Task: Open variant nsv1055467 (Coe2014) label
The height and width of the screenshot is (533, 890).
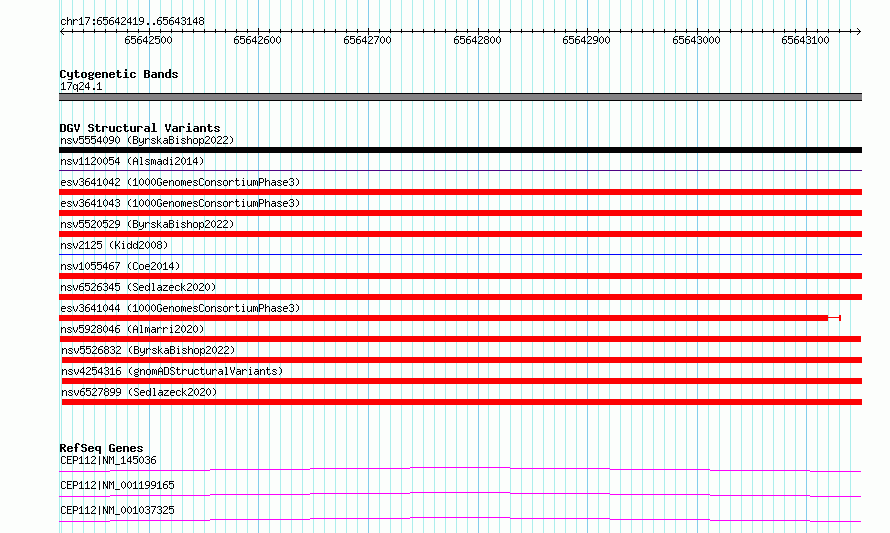Action: pos(120,266)
